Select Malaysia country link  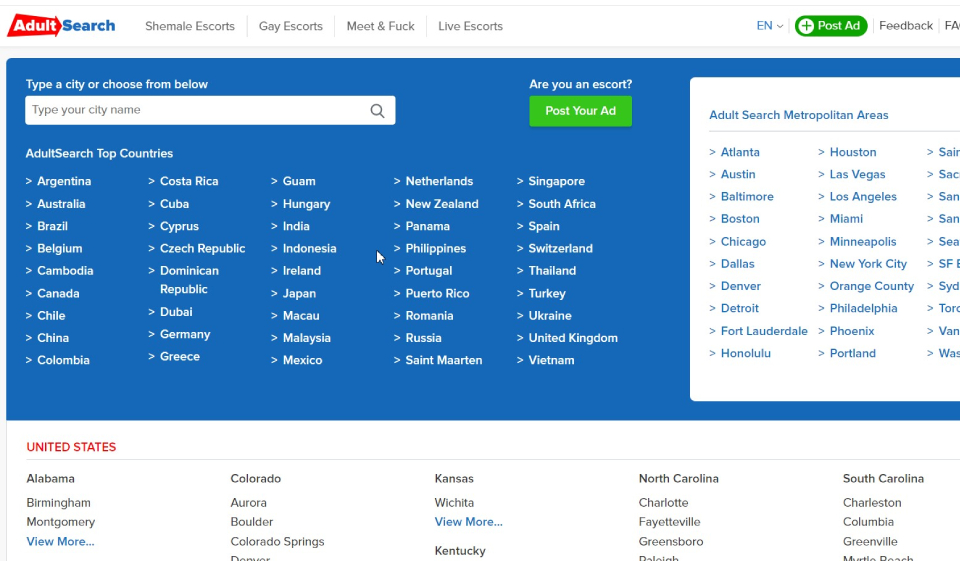pyautogui.click(x=306, y=338)
